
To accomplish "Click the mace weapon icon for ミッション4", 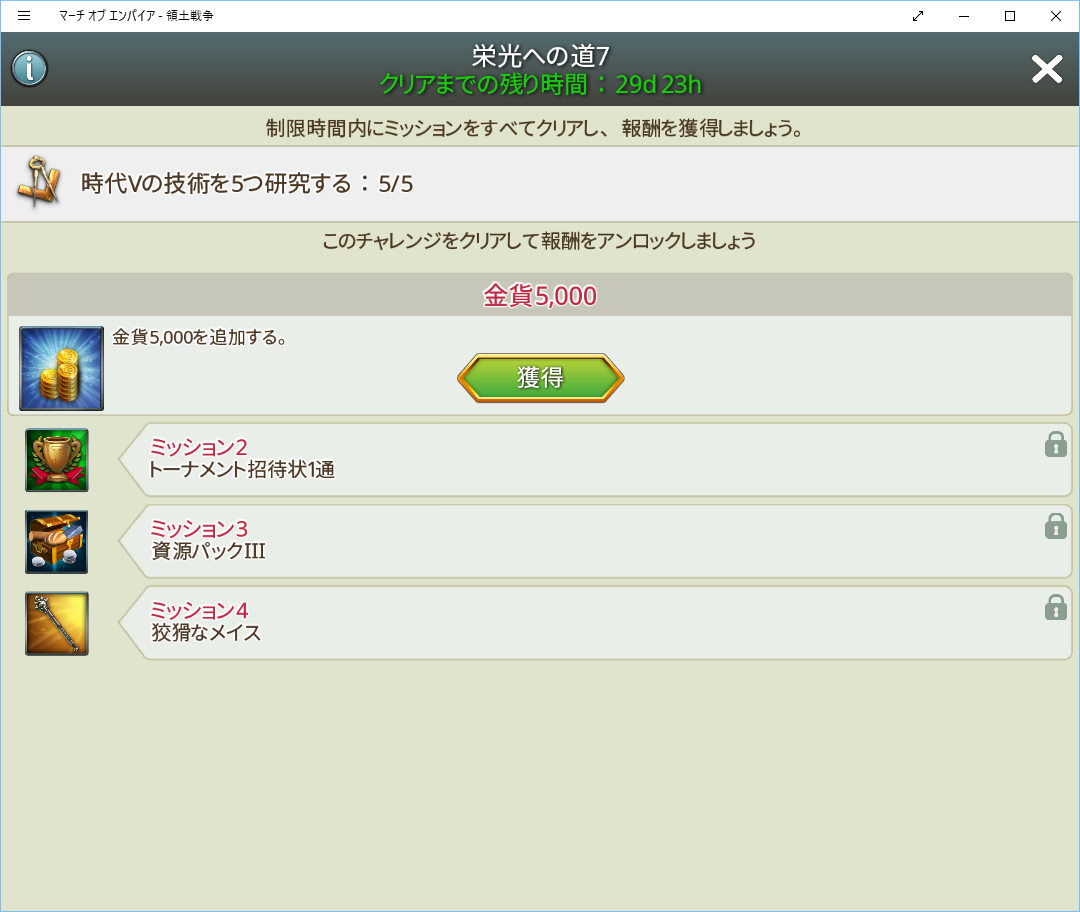I will click(56, 623).
